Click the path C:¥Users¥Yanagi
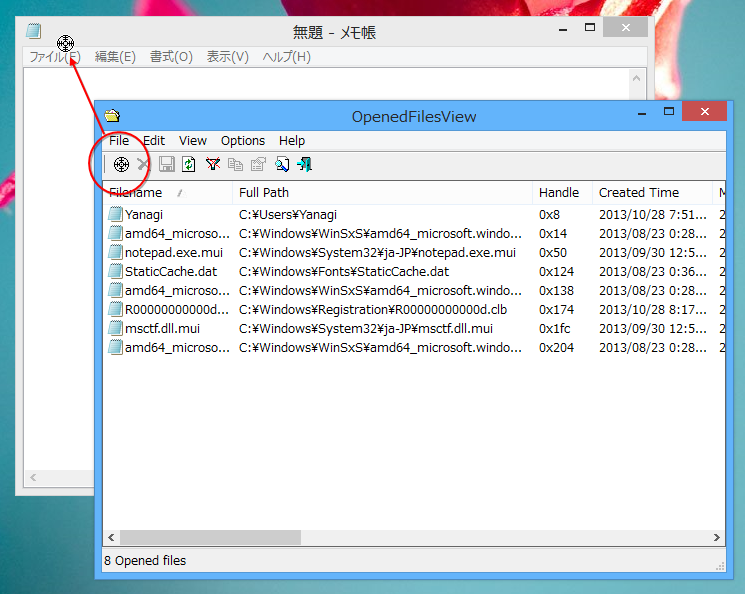Screen dimensions: 745x594 click(x=288, y=215)
